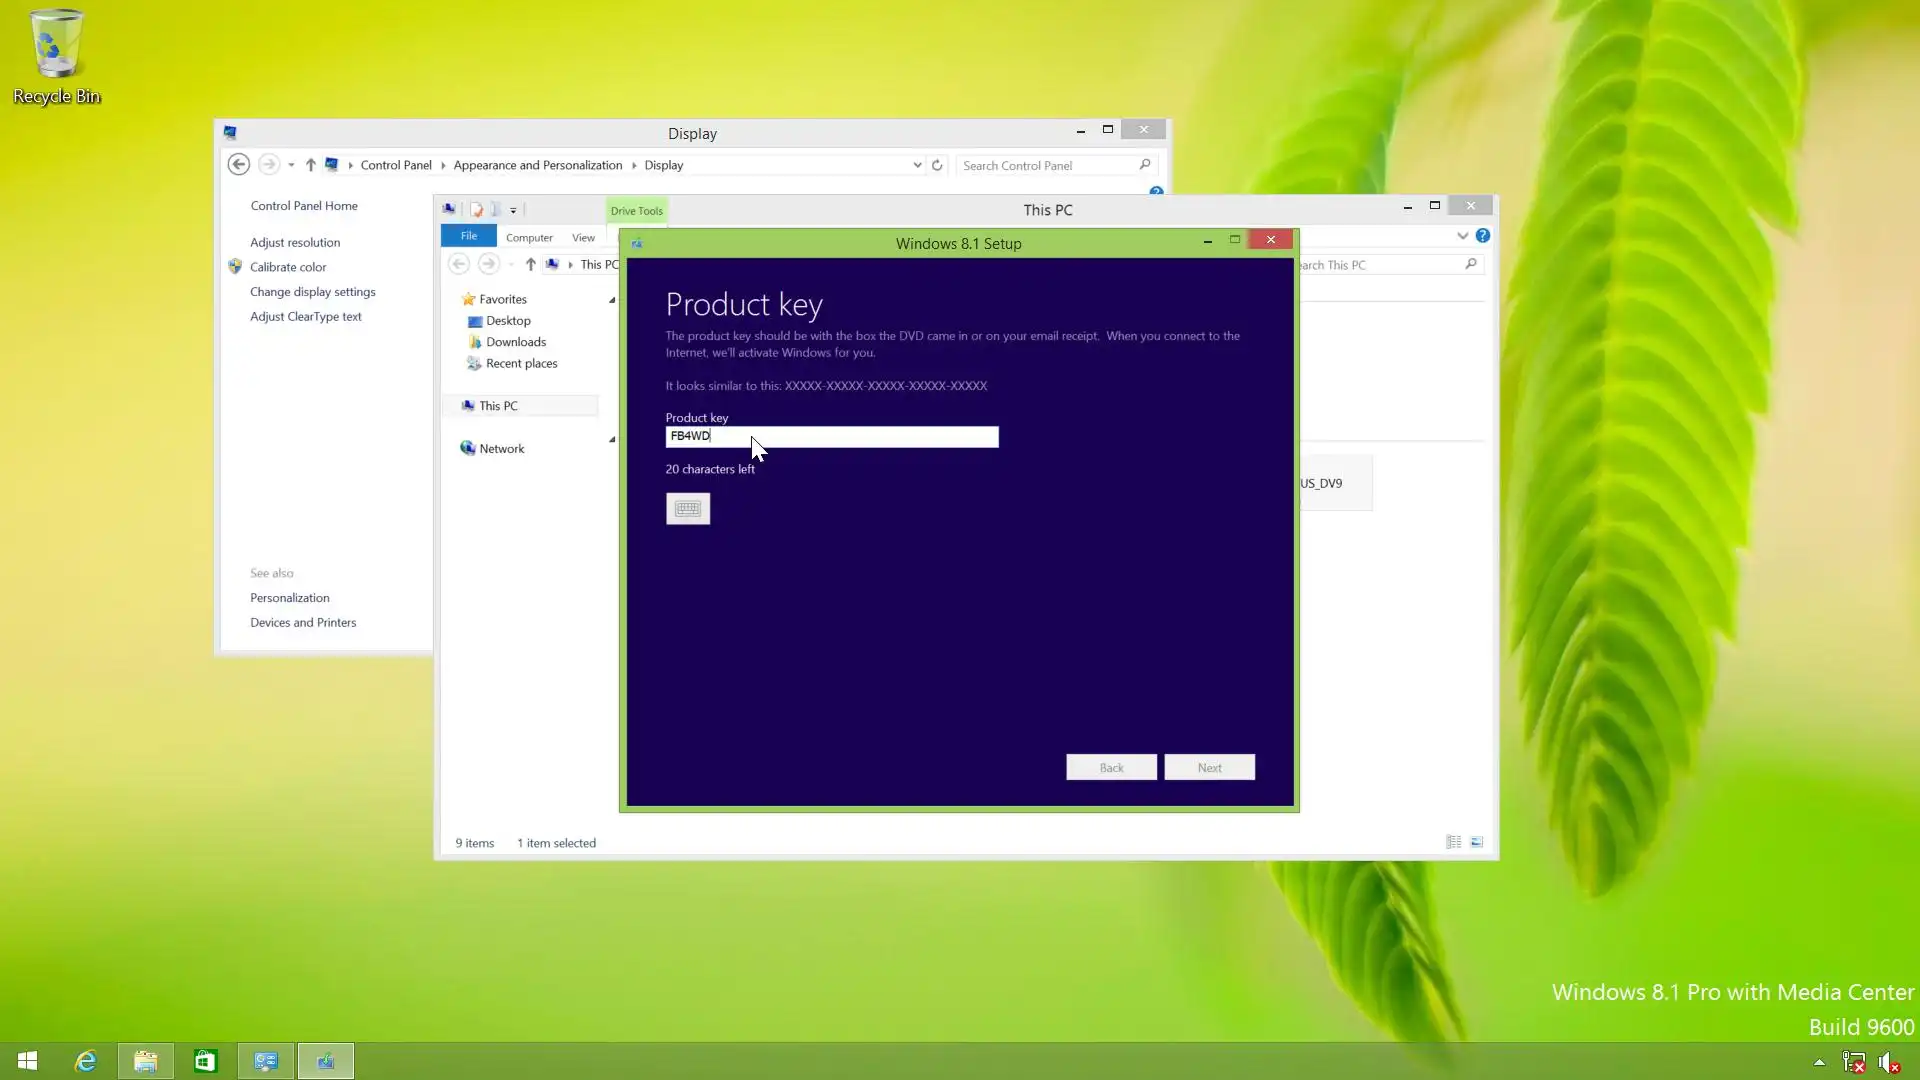Click the Start button
1920x1080 pixels.
tap(27, 1061)
